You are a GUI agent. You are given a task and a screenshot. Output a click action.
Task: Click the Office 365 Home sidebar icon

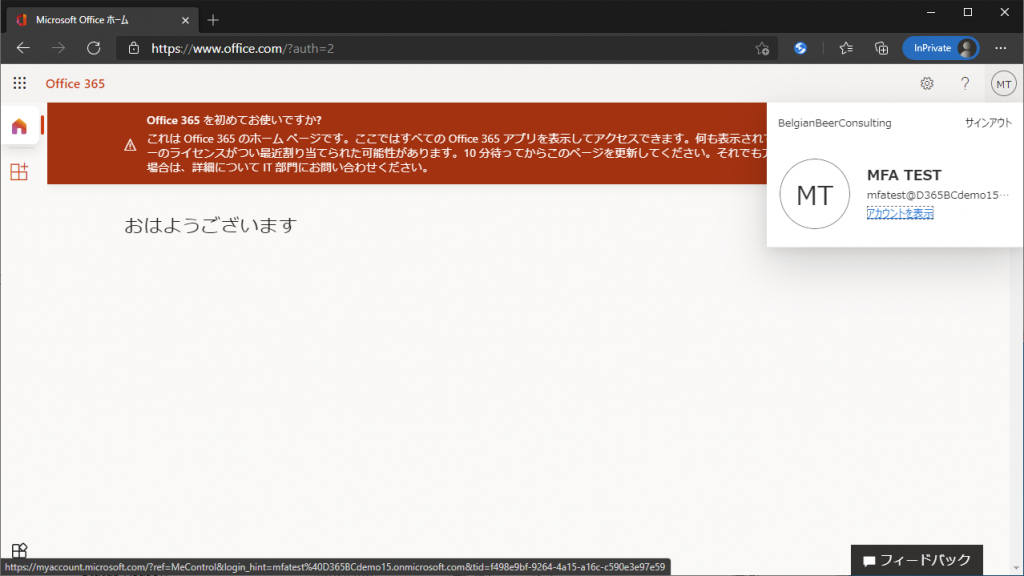pyautogui.click(x=20, y=126)
